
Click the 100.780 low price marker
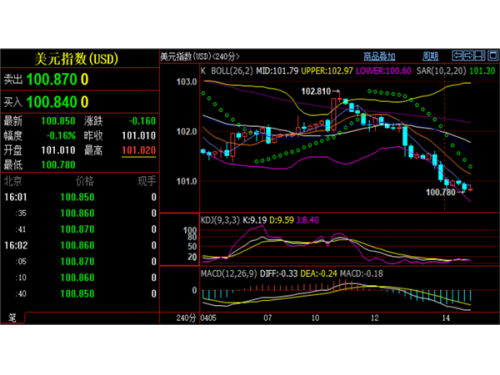[x=441, y=192]
